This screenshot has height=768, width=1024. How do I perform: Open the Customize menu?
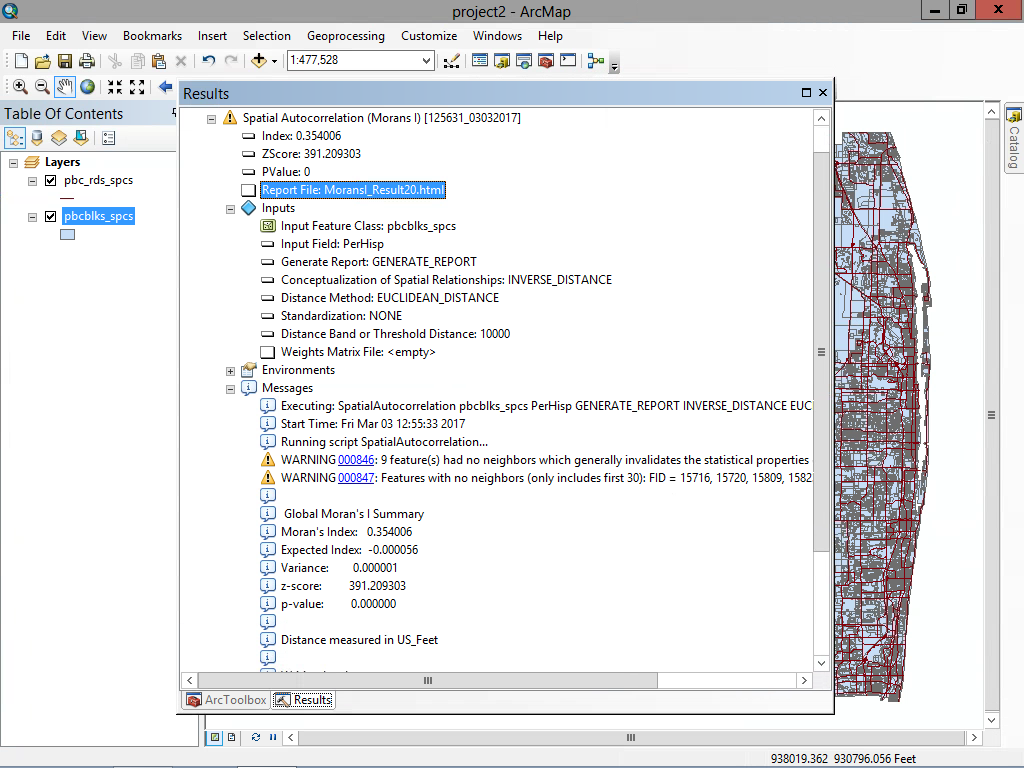coord(429,36)
